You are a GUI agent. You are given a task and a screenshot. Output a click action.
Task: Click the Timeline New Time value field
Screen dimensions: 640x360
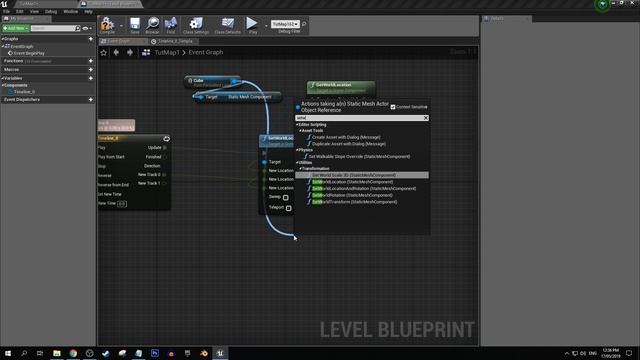click(122, 204)
